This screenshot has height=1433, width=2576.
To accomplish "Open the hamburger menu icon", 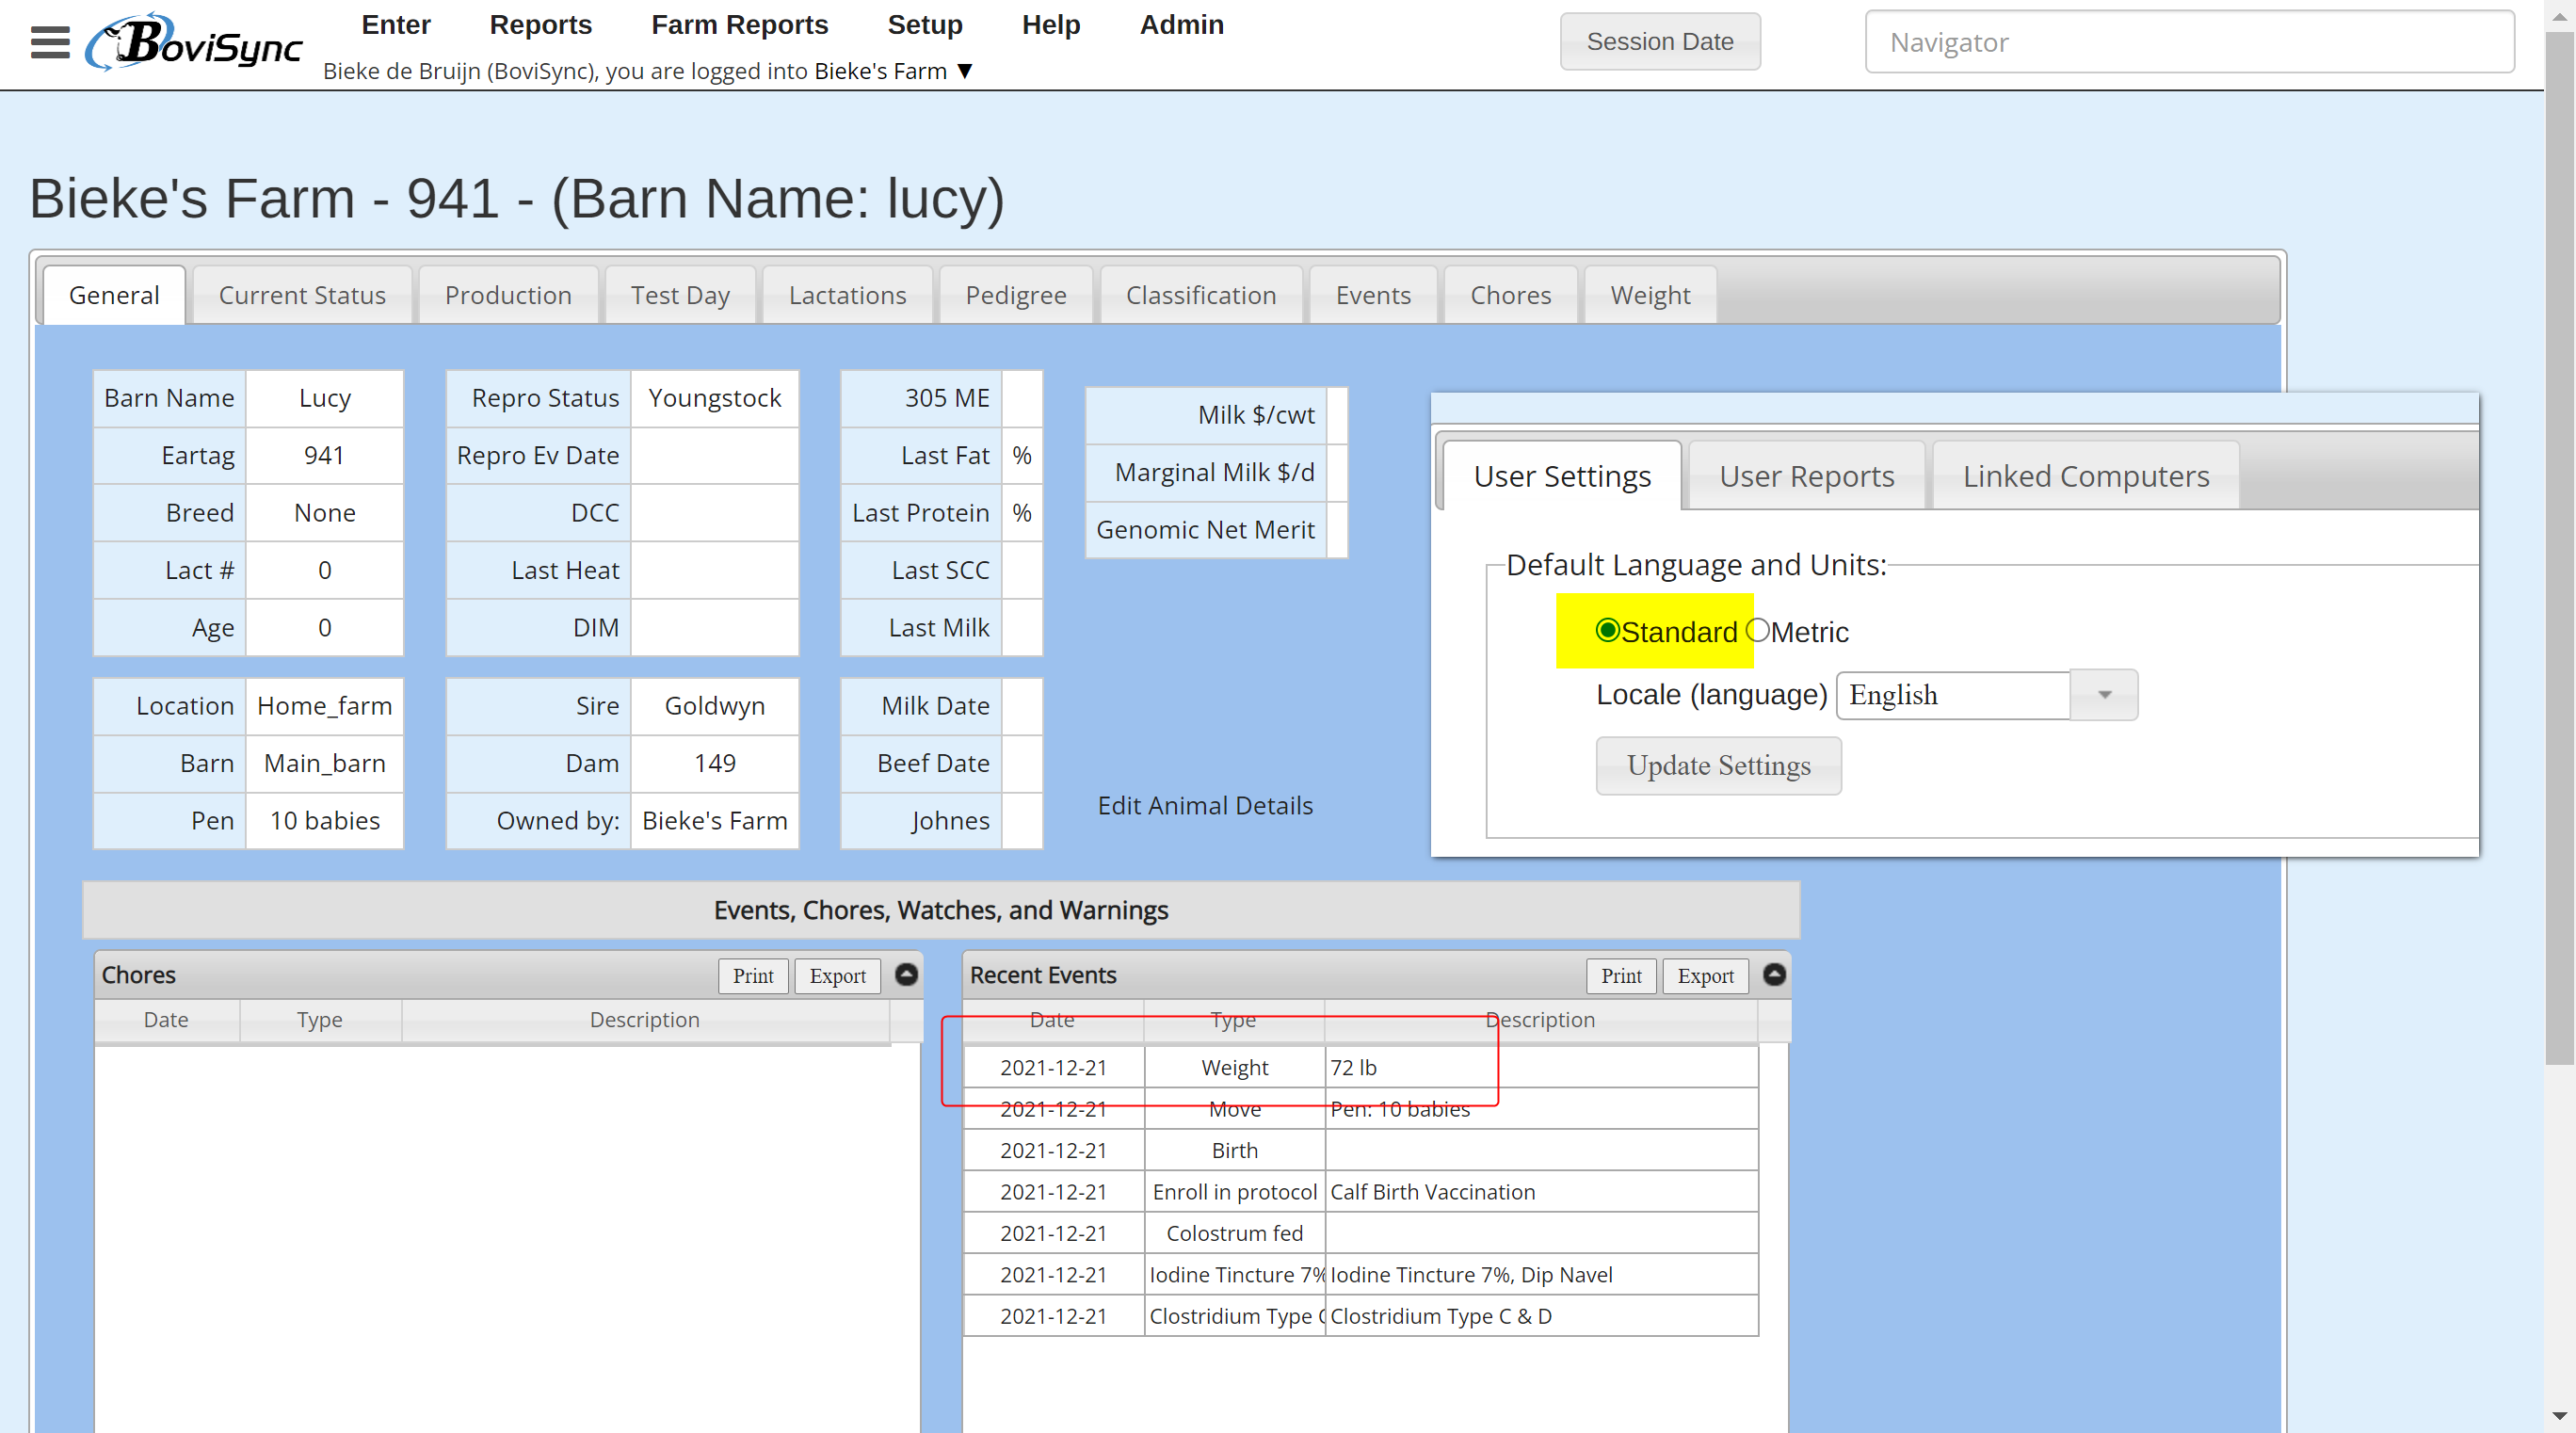I will [50, 42].
